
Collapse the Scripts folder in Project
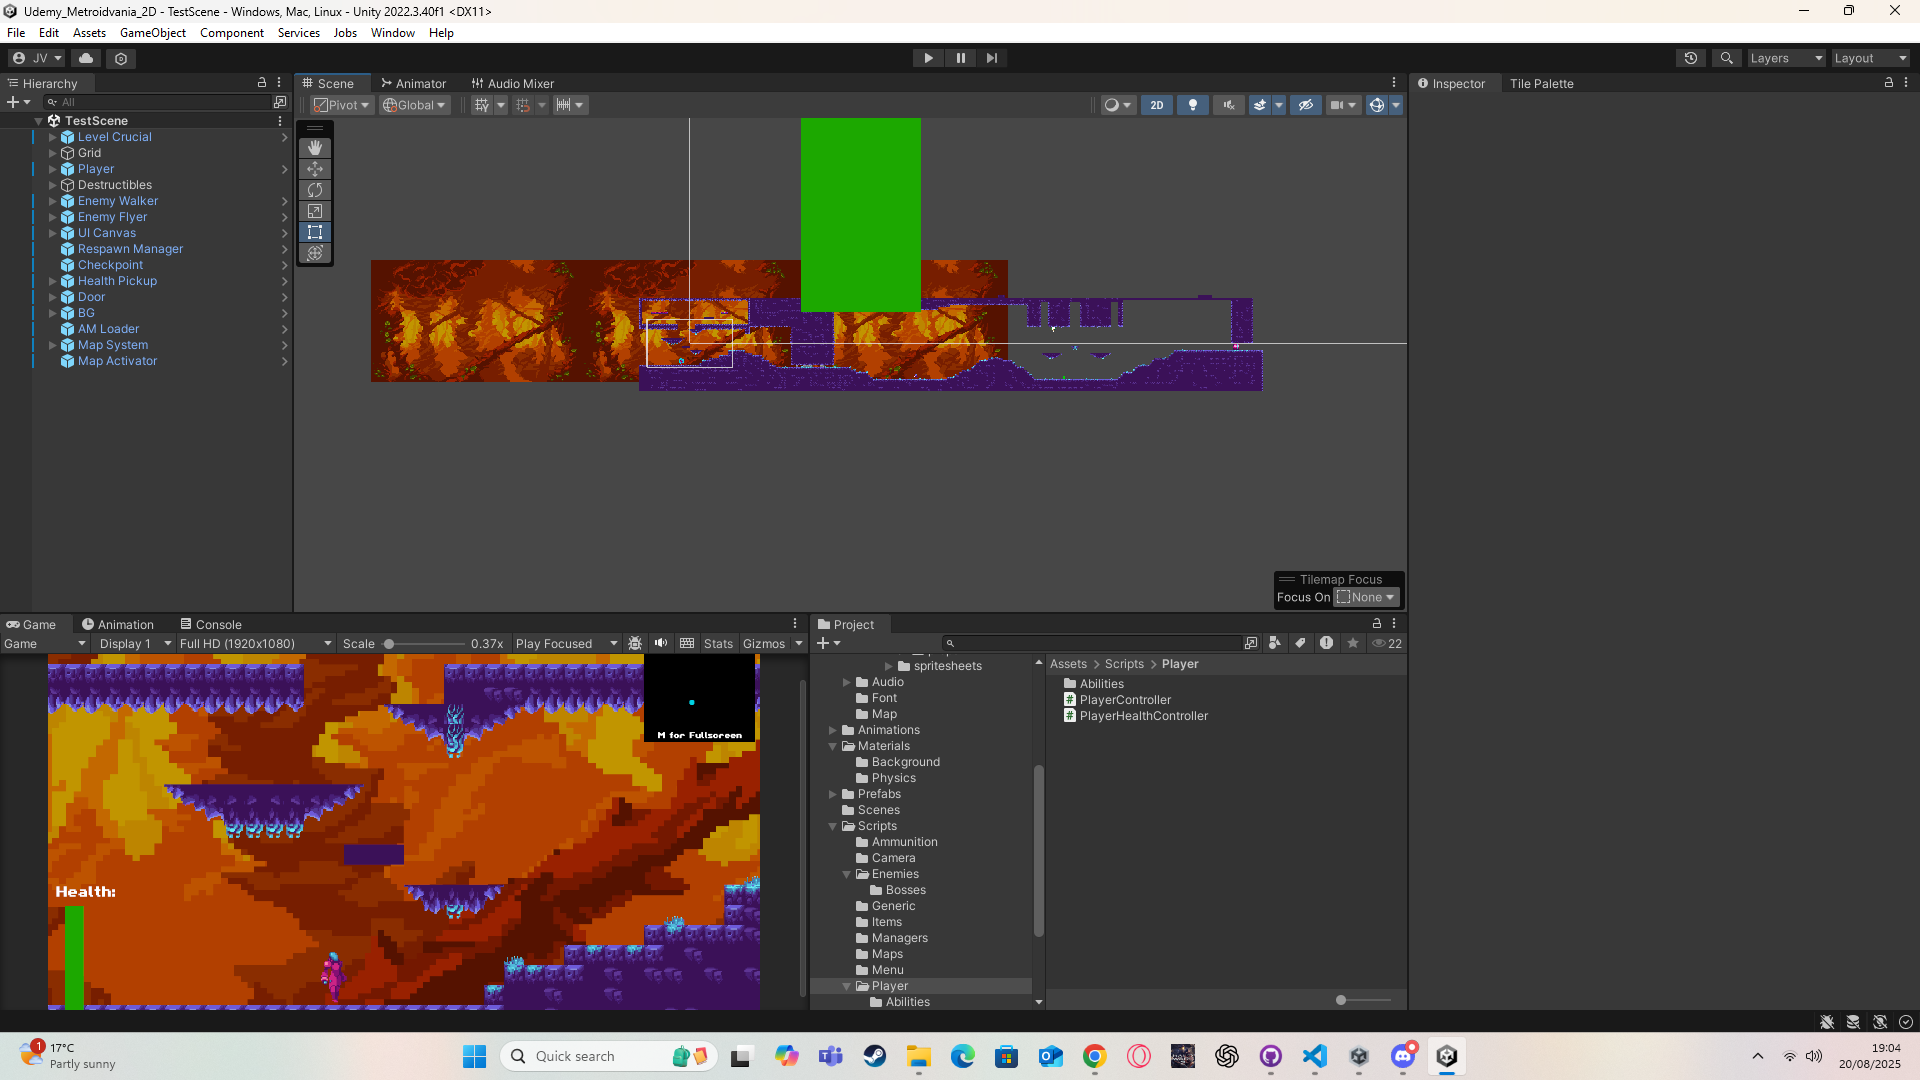pos(832,826)
